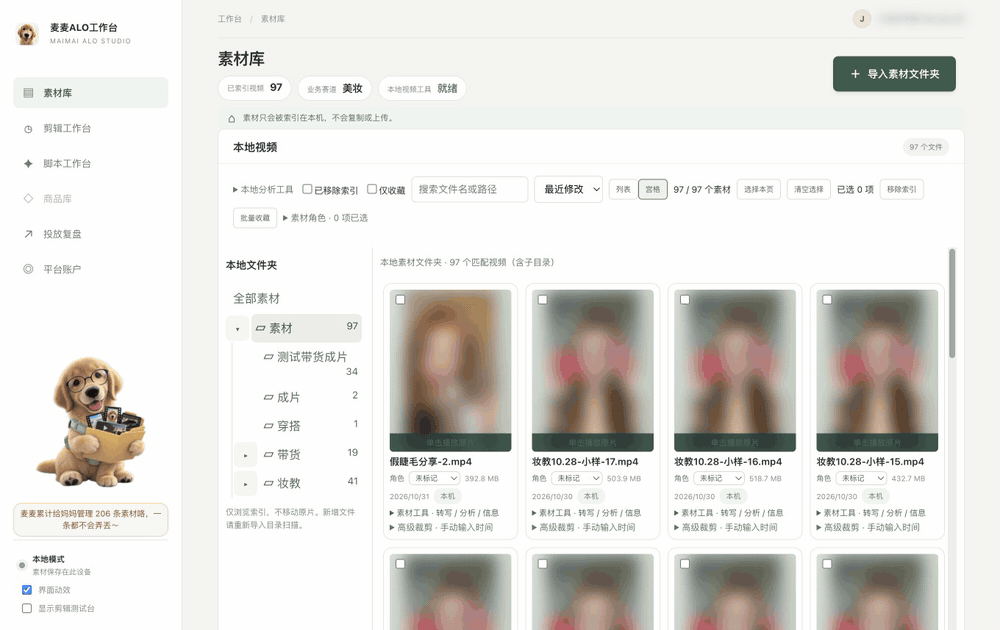Viewport: 1000px width, 630px height.
Task: Click the folder icon next to 穿搭
Action: click(268, 426)
